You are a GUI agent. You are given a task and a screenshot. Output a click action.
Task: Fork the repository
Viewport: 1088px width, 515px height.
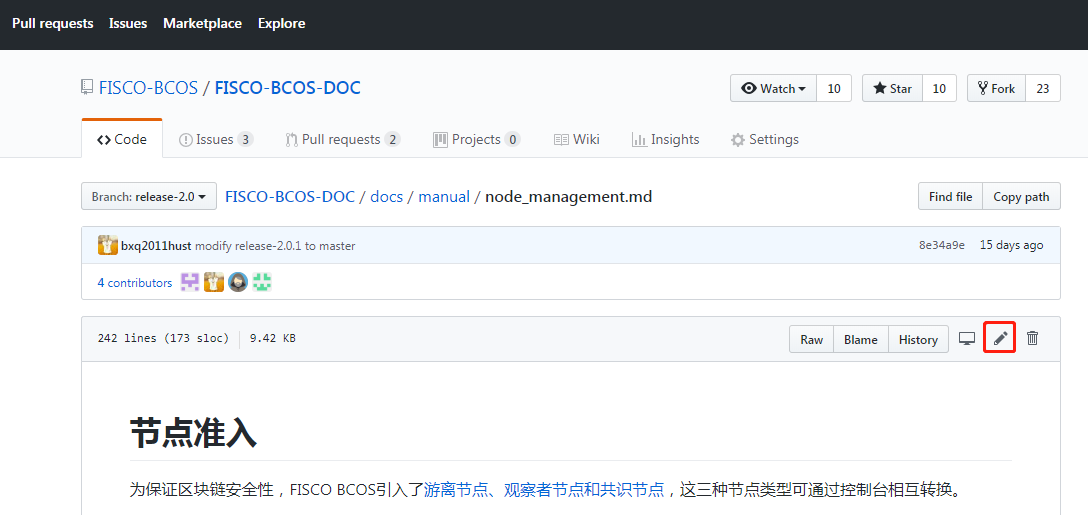(x=996, y=89)
